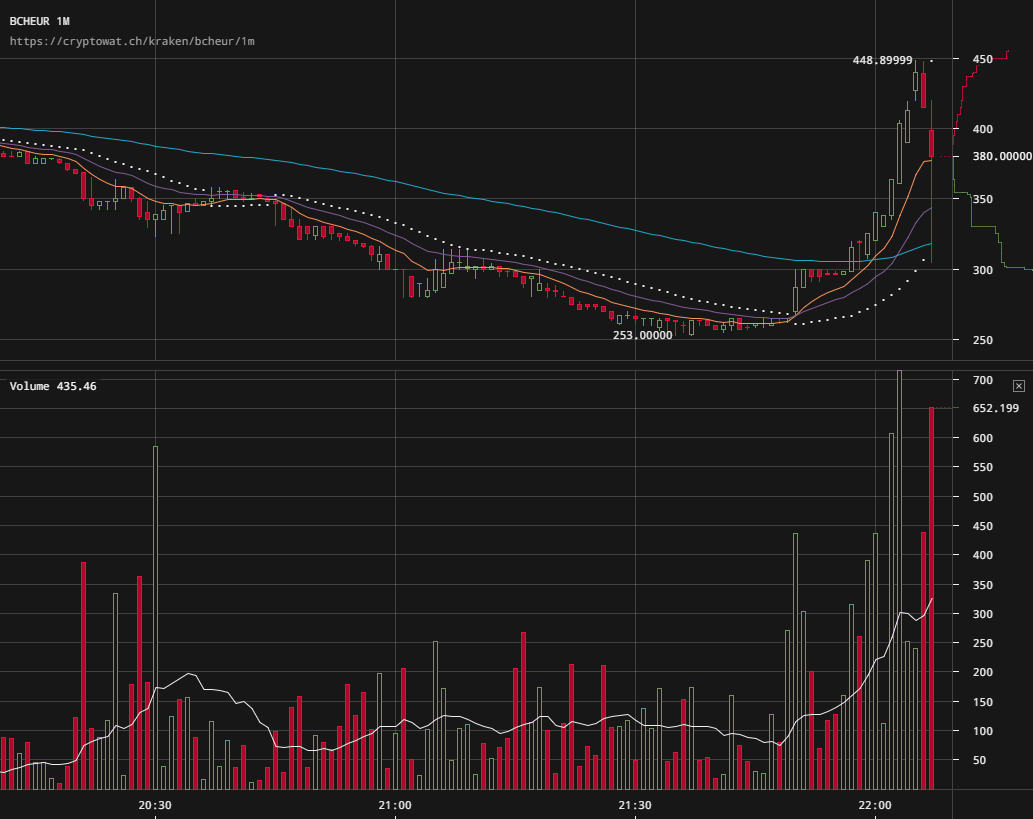The width and height of the screenshot is (1033, 819).
Task: Click the tall green volume bar at 20:30
Action: tap(155, 620)
